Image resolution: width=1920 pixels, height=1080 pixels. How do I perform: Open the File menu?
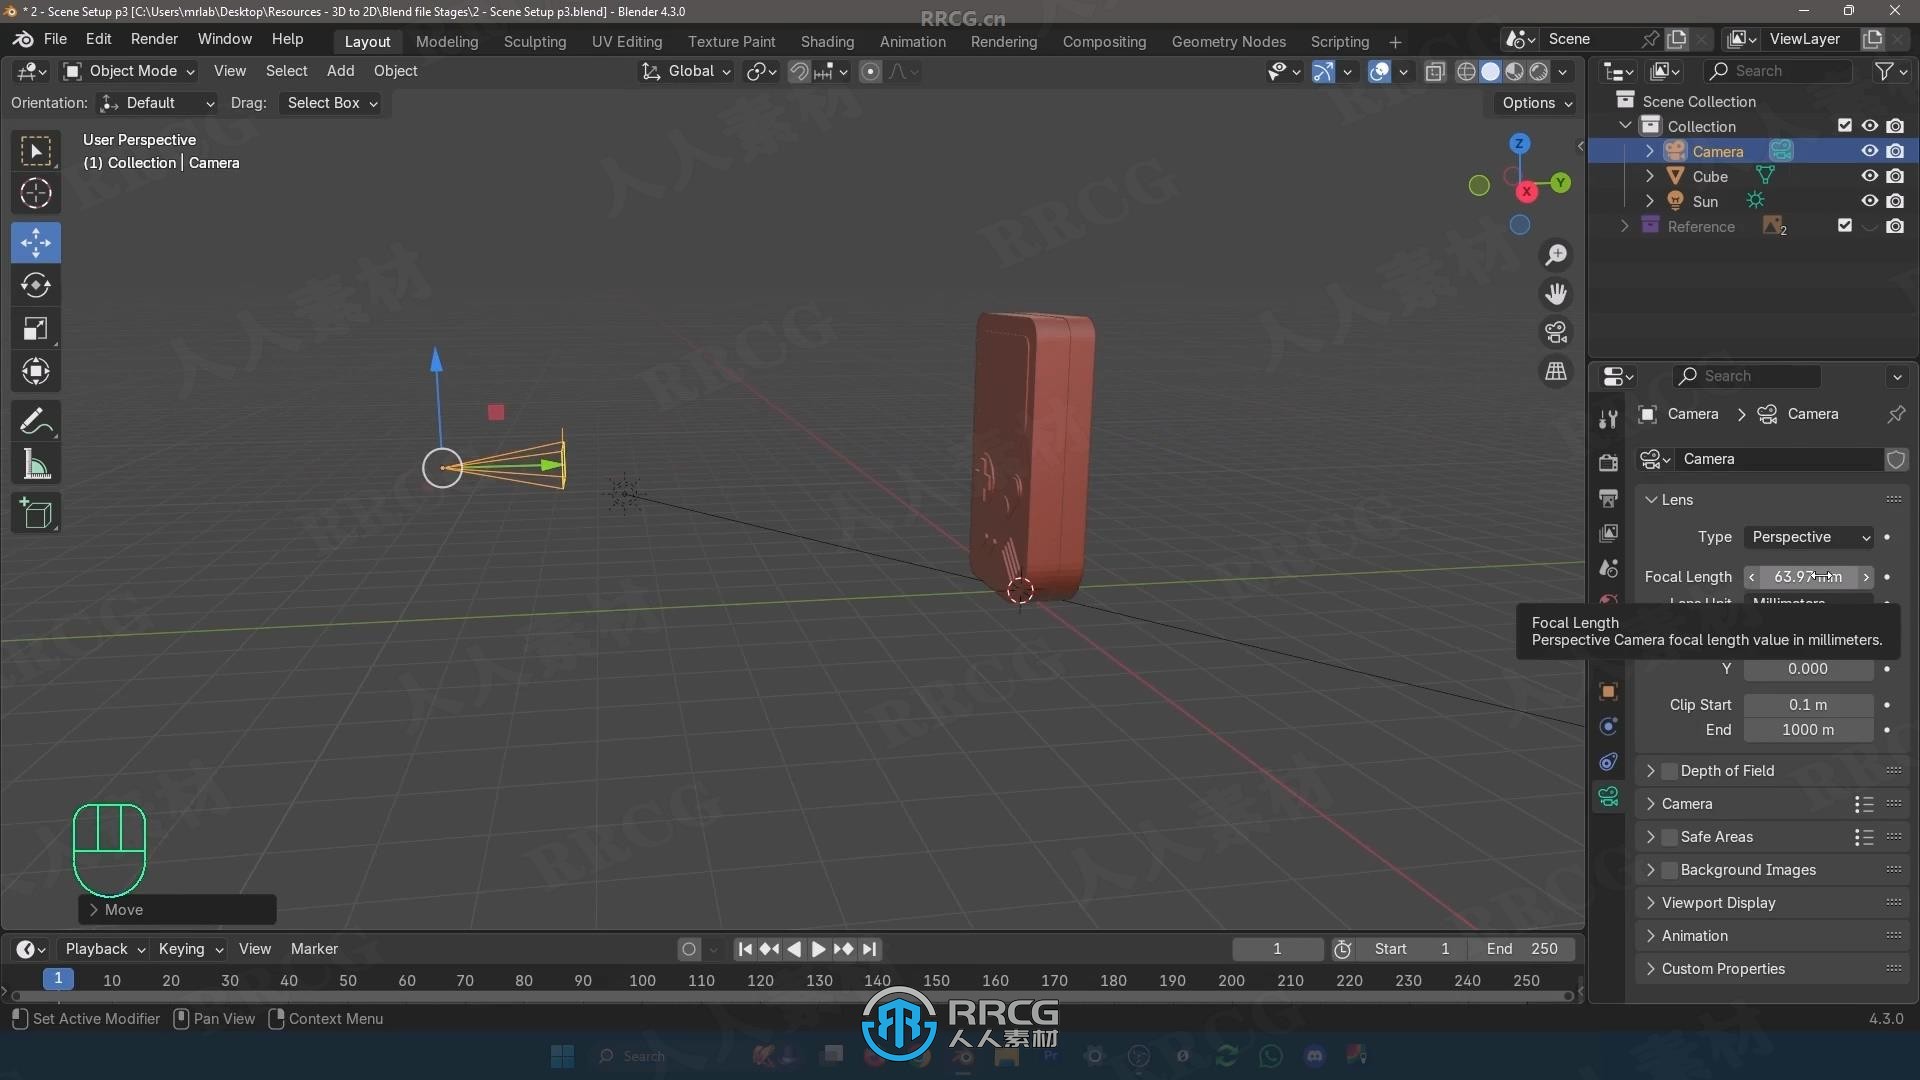click(55, 39)
